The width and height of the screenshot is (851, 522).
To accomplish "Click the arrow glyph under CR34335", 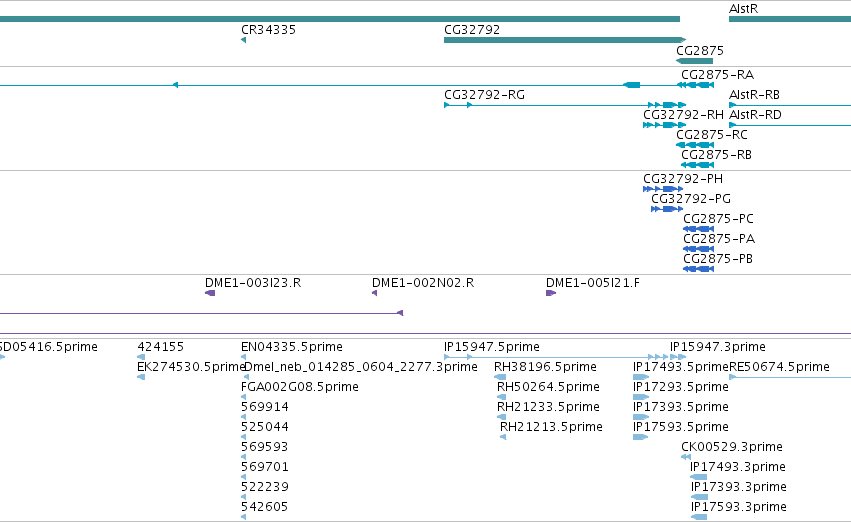I will coord(244,40).
